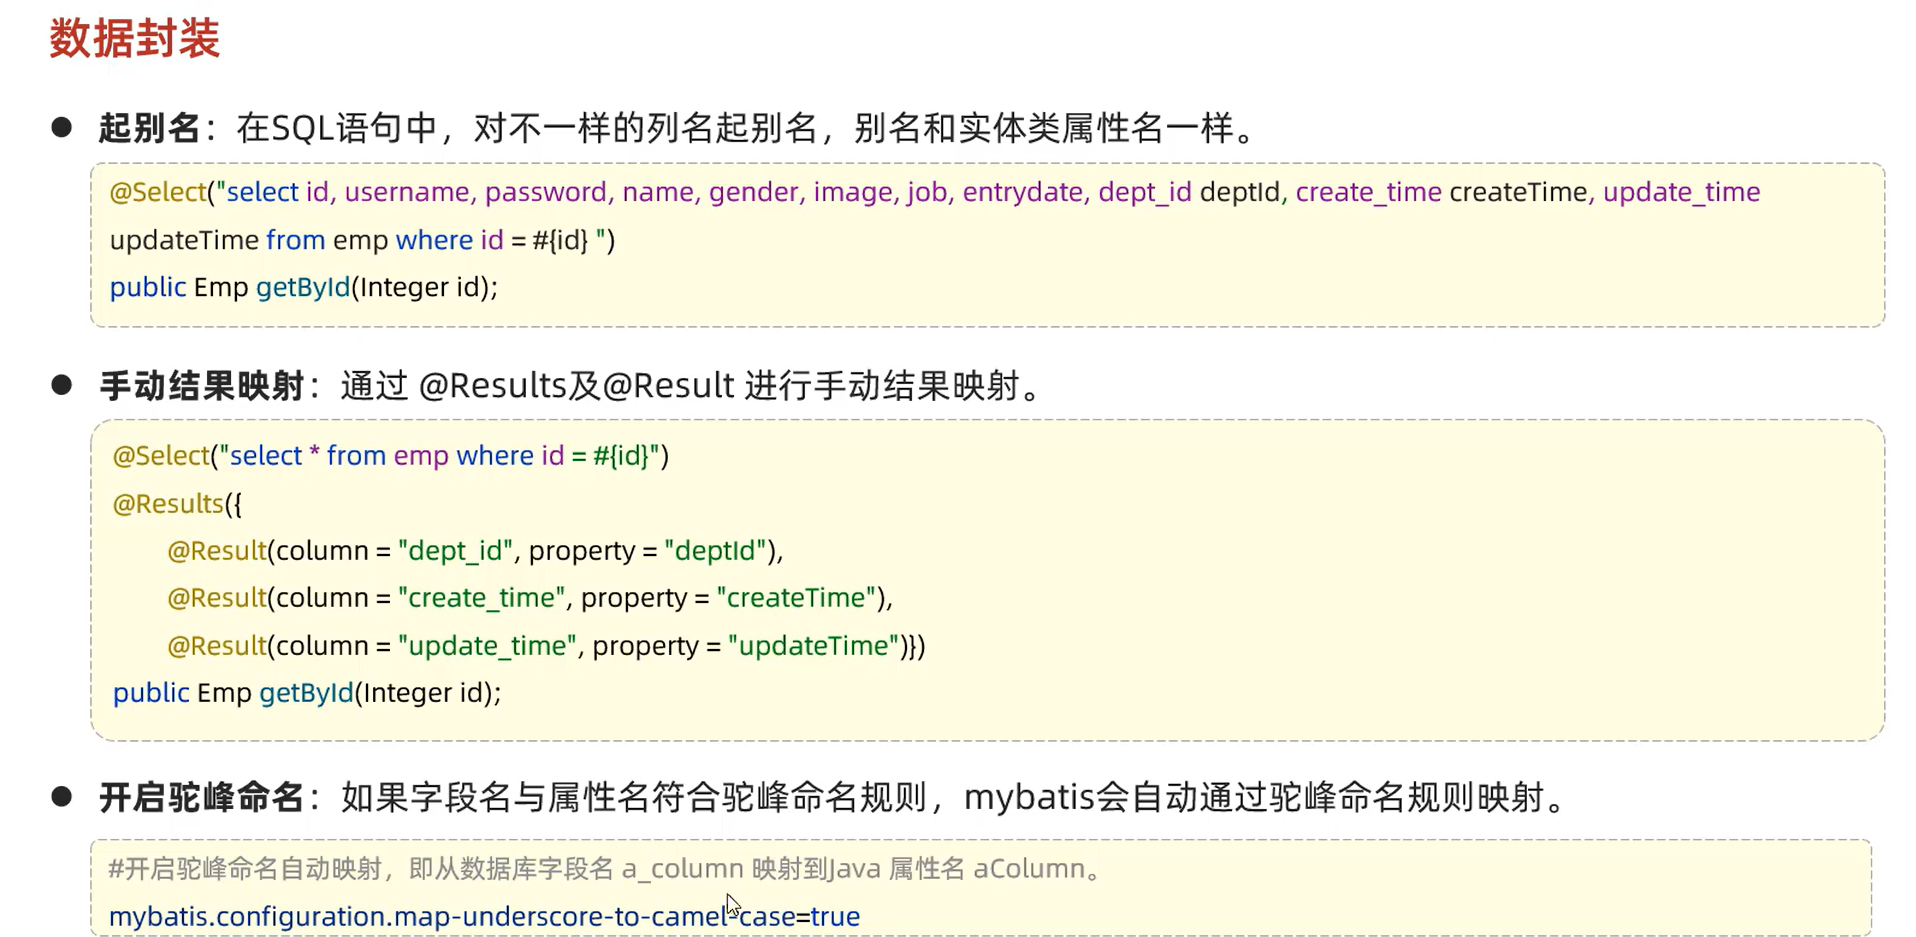Select the 起别名 bullet point
Image resolution: width=1916 pixels, height=937 pixels.
[x=149, y=128]
